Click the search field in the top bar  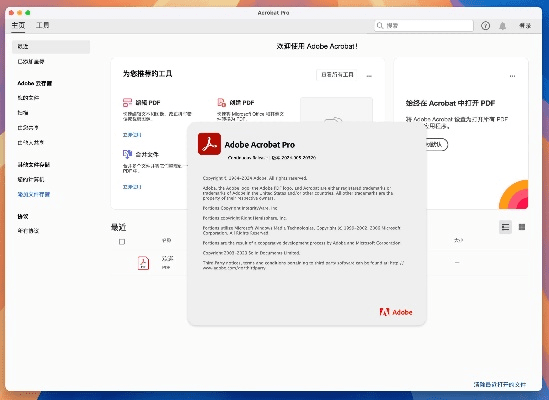pos(424,26)
